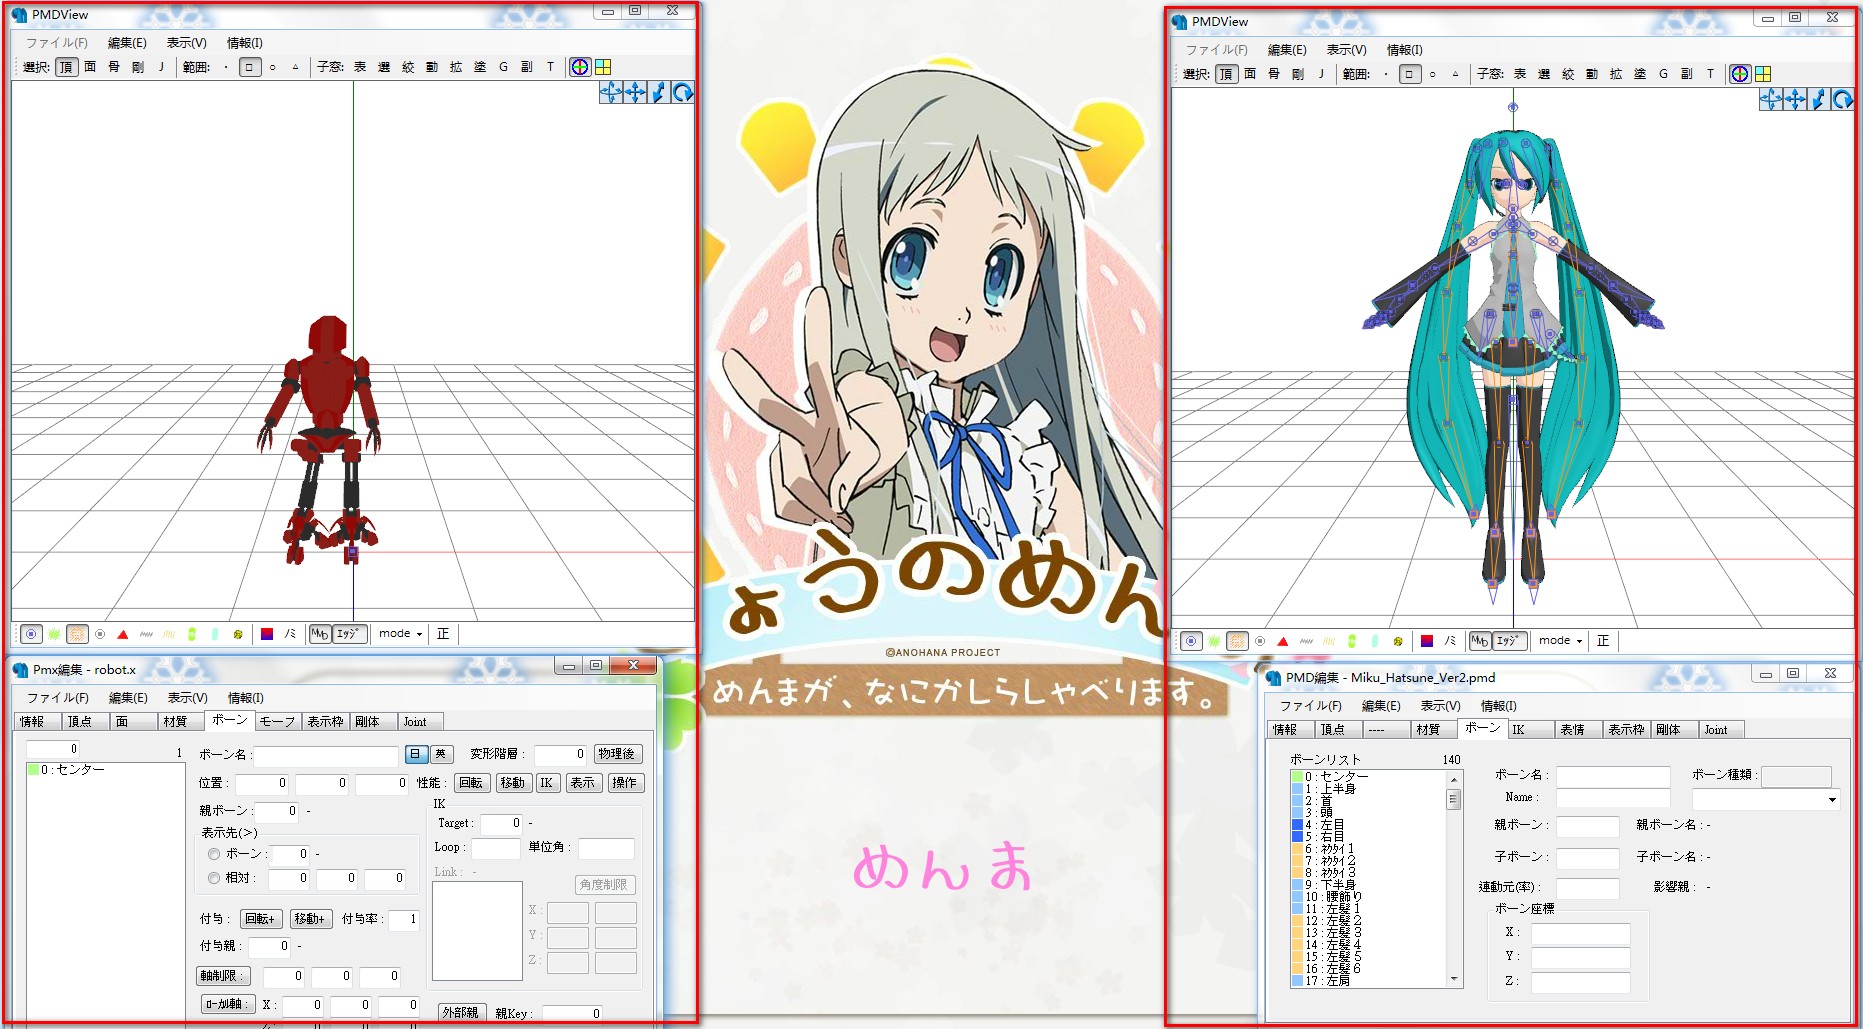Click the green scribble vertex icon in the right PMDView bottom bar
Image resolution: width=1863 pixels, height=1029 pixels.
1214,641
